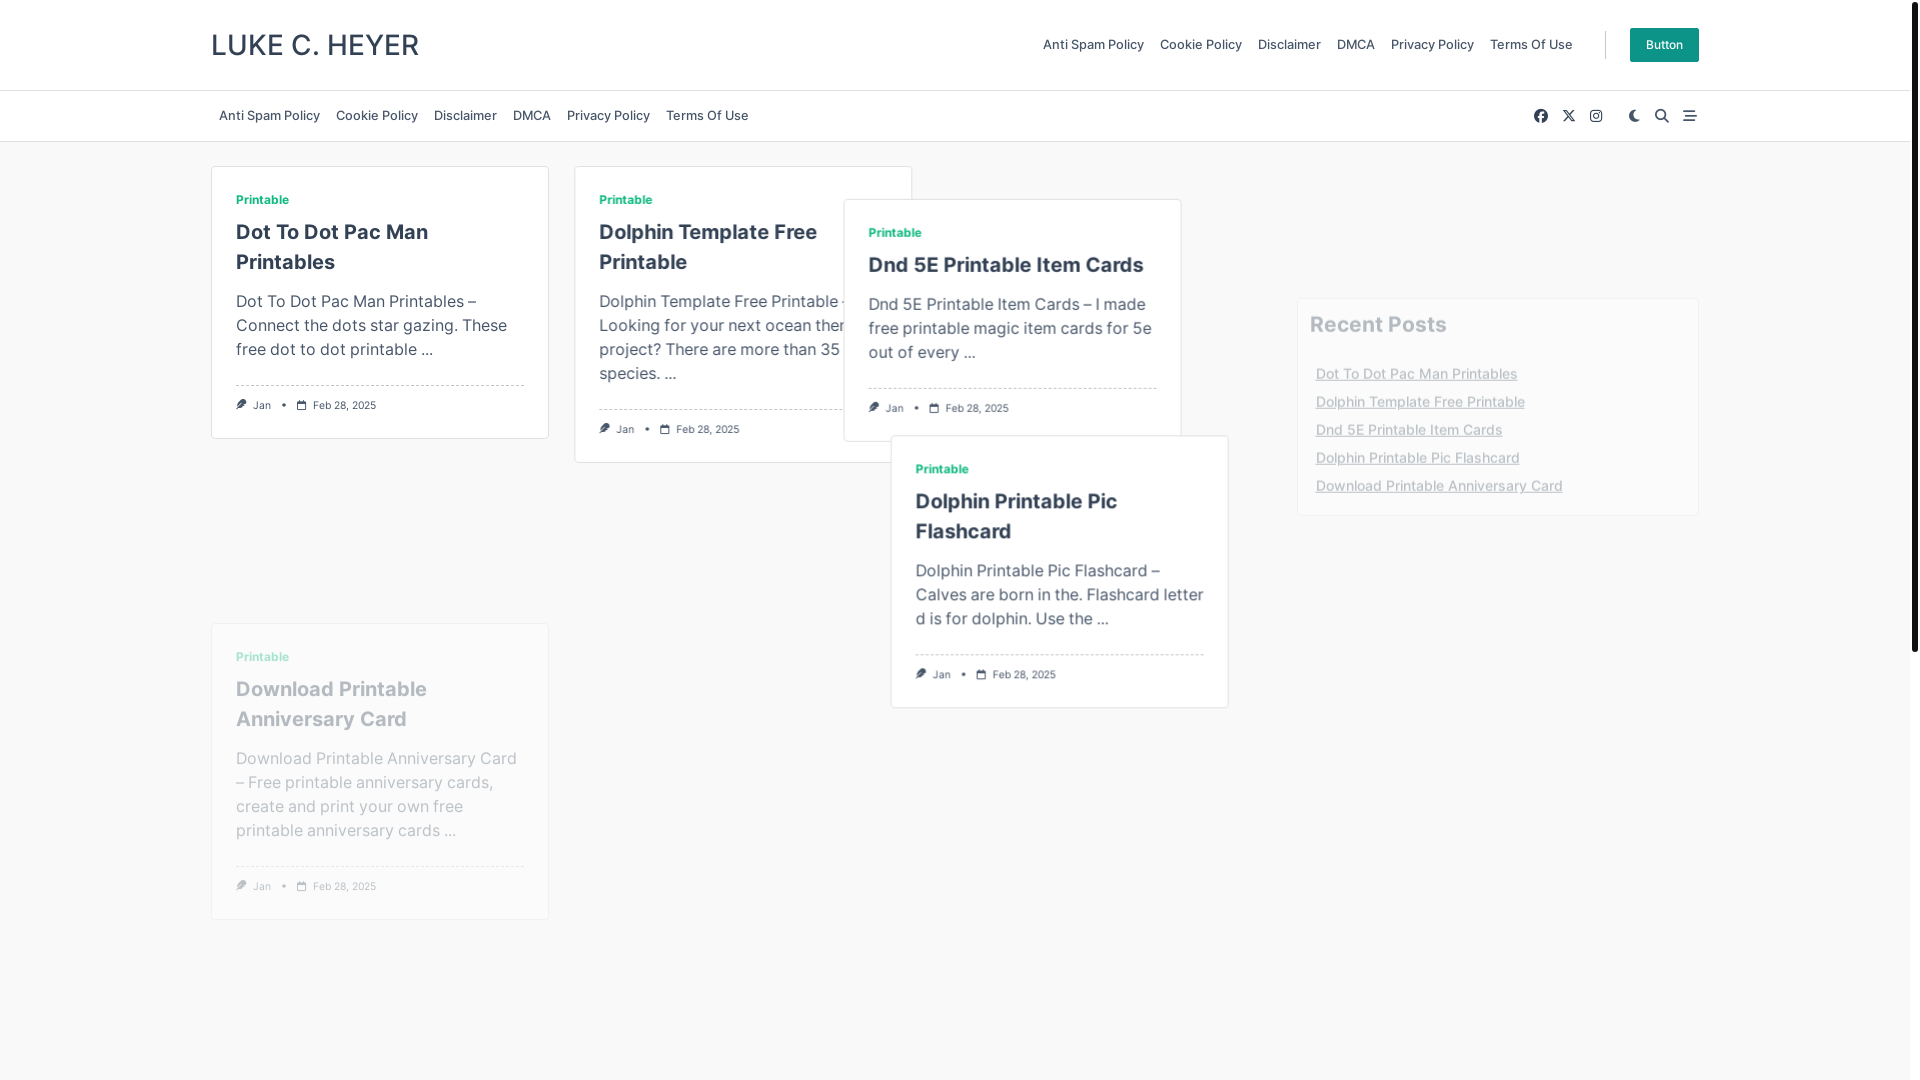The image size is (1920, 1080).
Task: Click Printable category on Dot To Dot card
Action: 262,200
